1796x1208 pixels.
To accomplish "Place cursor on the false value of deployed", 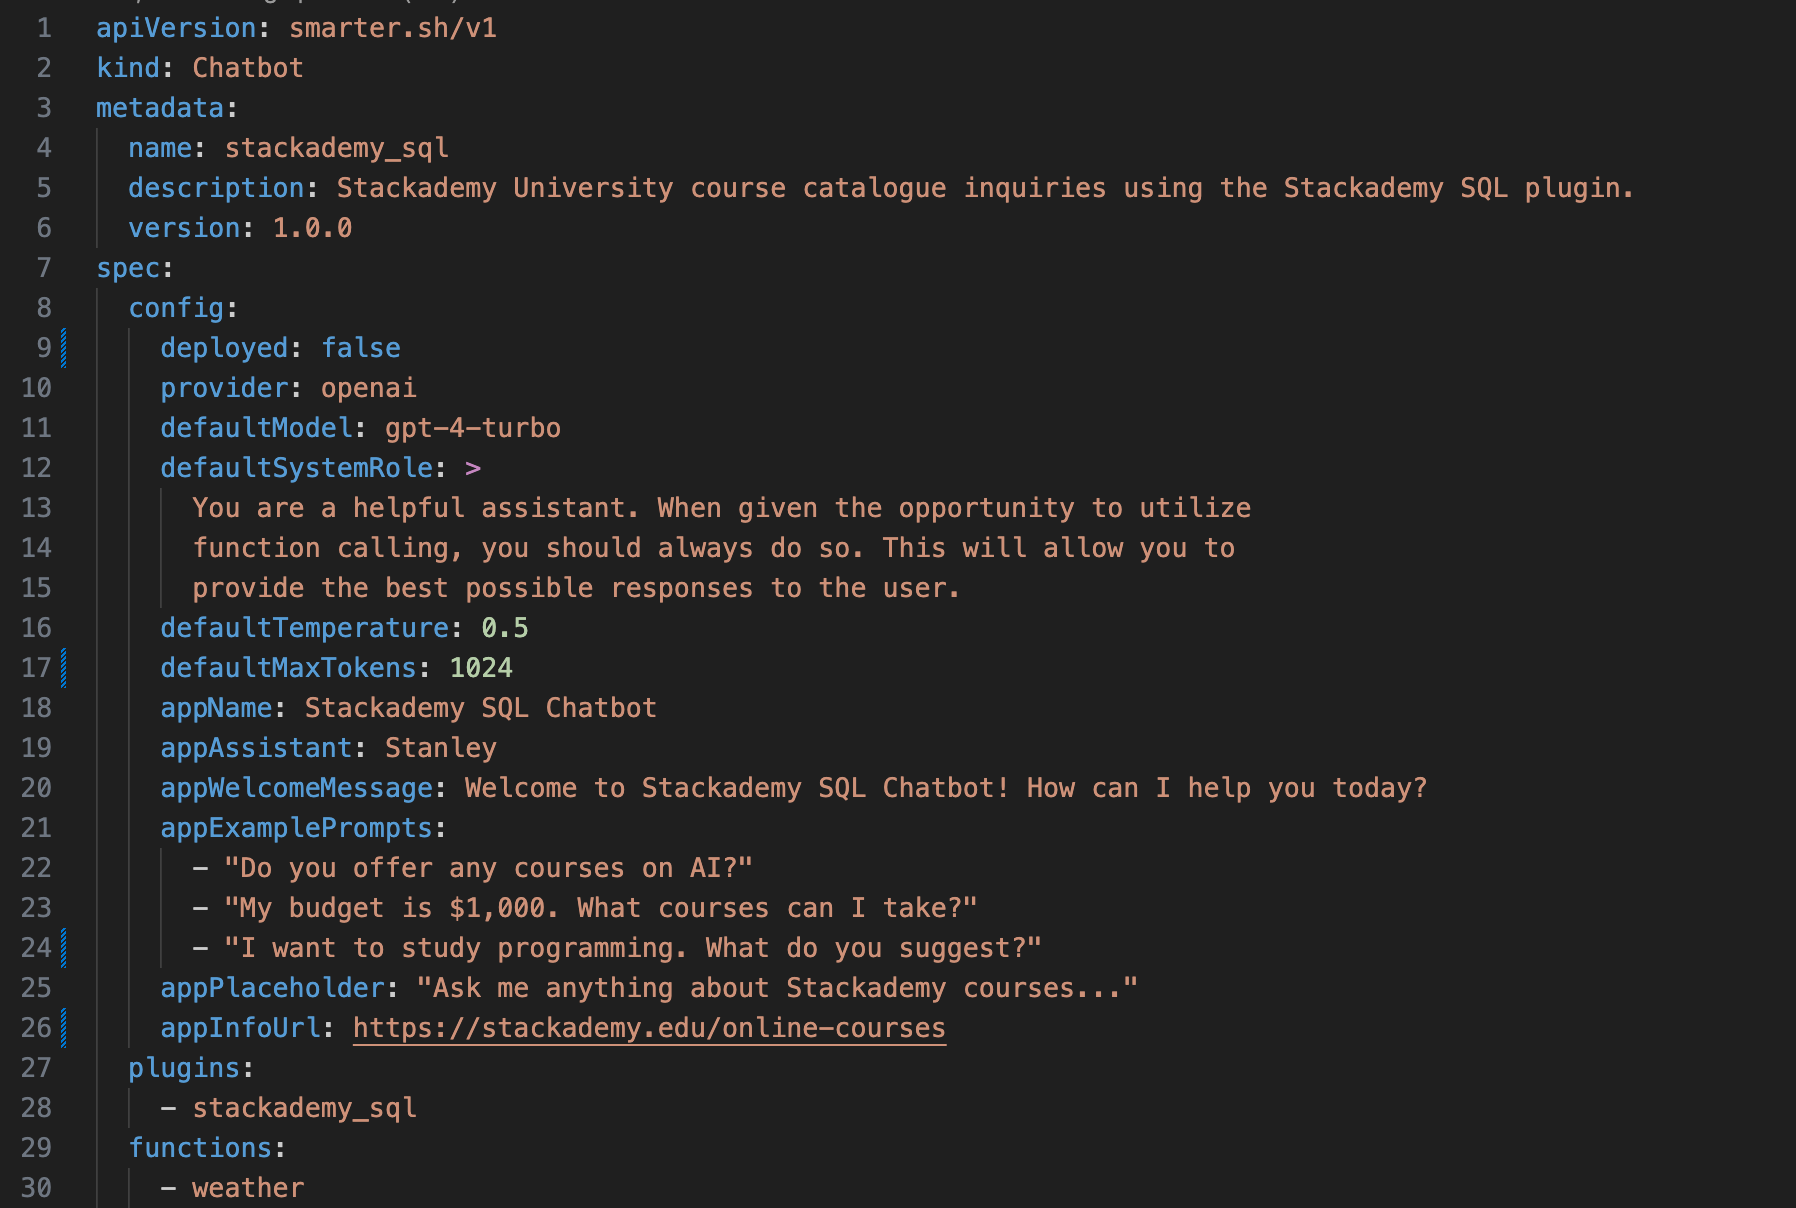I will point(361,348).
